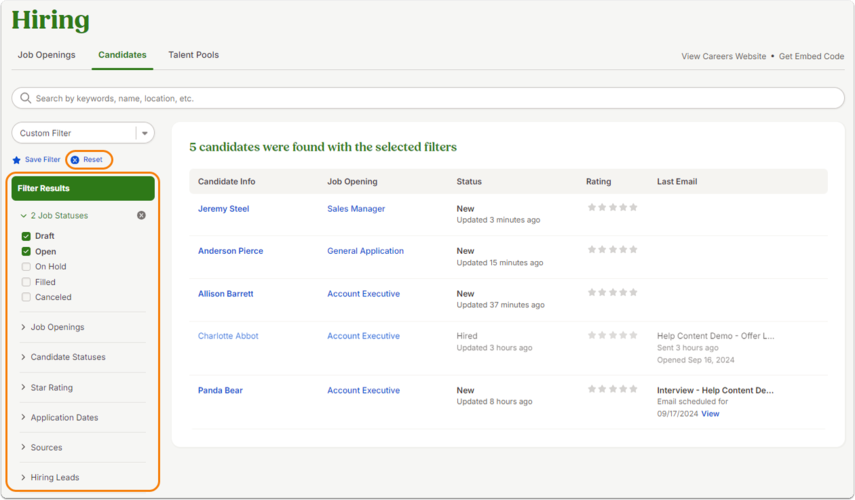The height and width of the screenshot is (500, 855).
Task: Click the Filter Results header
Action: point(83,188)
